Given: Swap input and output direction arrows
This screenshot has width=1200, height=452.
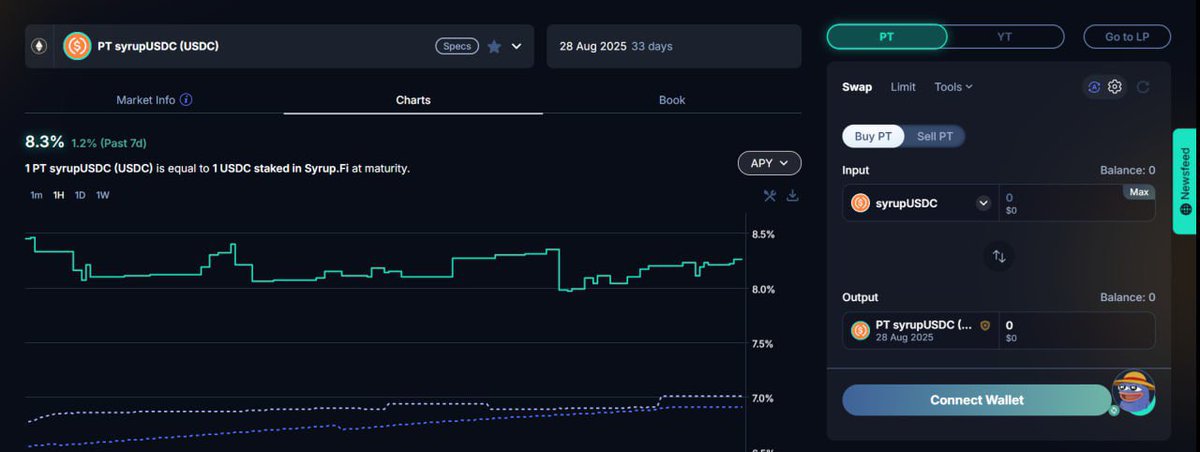Looking at the screenshot, I should 999,256.
